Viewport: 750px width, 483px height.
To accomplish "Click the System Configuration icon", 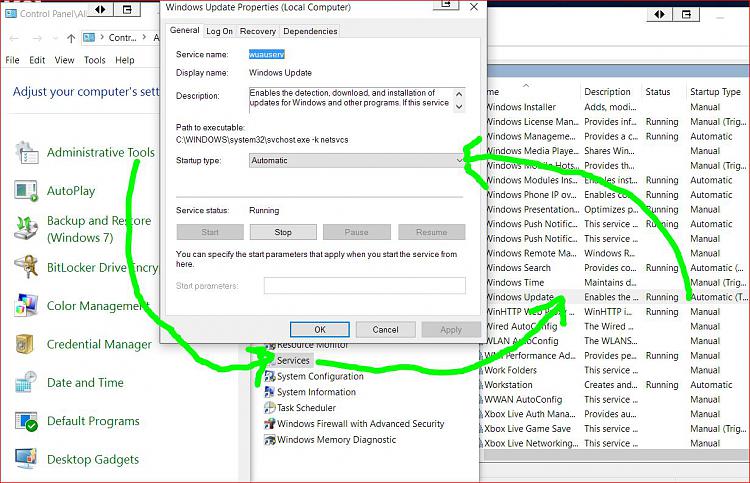I will pos(270,376).
